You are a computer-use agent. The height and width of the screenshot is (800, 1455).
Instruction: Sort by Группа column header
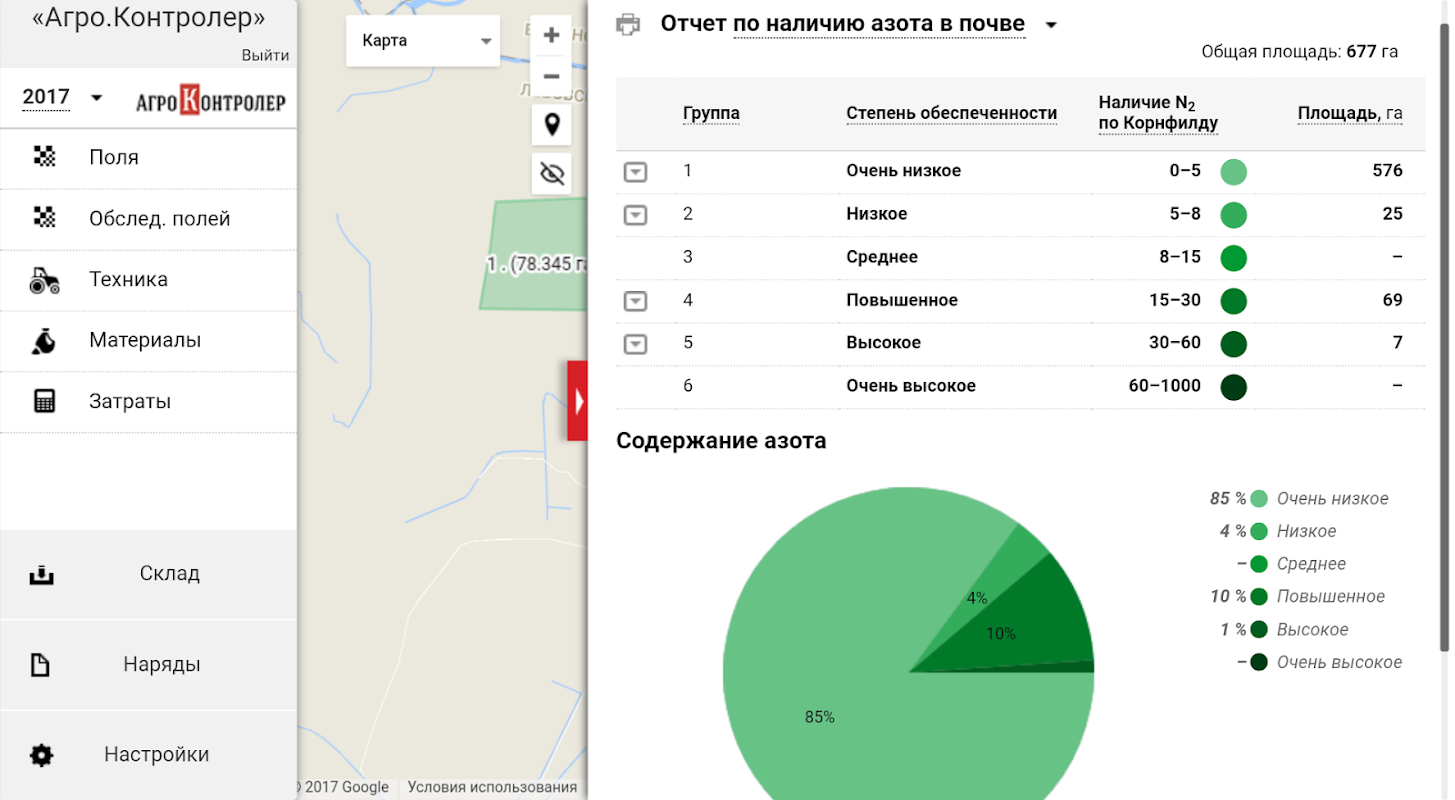pyautogui.click(x=711, y=113)
